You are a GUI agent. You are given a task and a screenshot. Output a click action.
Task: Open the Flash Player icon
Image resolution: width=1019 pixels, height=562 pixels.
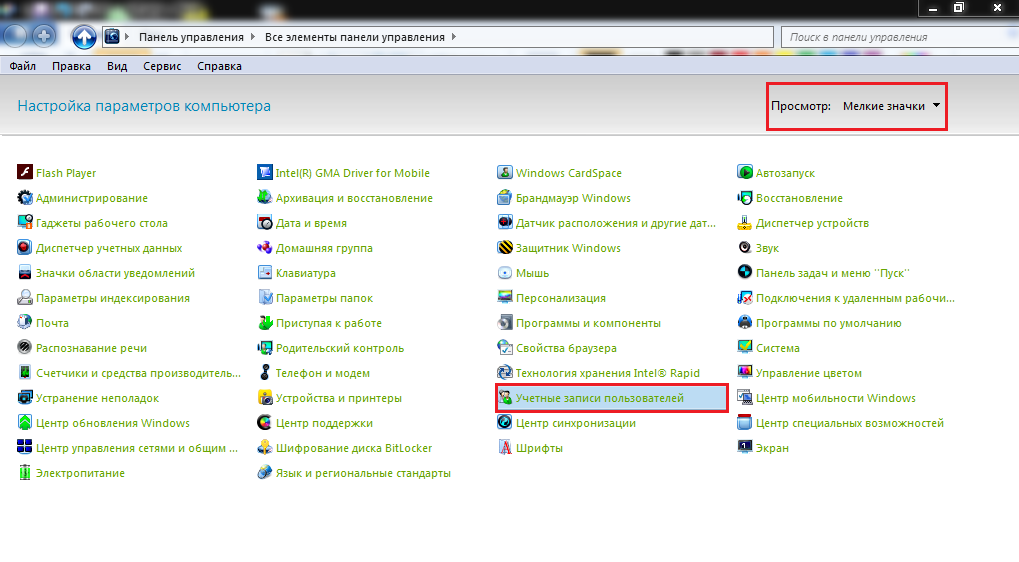[x=25, y=172]
